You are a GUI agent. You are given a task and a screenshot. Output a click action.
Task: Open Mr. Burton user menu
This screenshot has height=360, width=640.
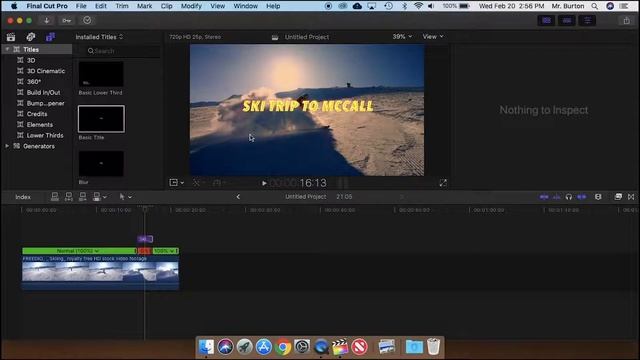click(568, 6)
